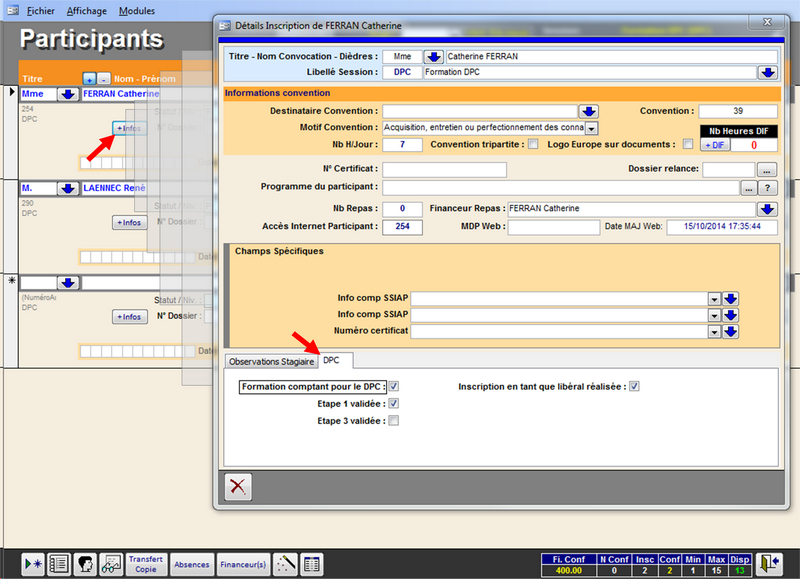Toggle Formation comptant pour le DPC checkbox

[x=394, y=386]
